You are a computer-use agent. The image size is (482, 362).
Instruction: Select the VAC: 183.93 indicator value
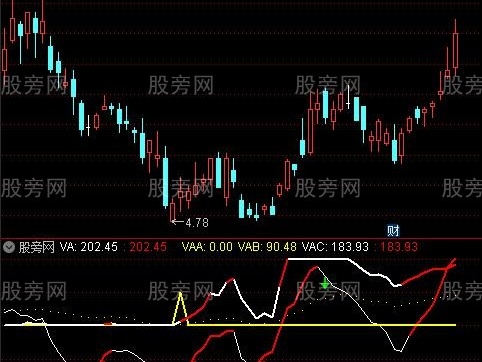tap(335, 247)
